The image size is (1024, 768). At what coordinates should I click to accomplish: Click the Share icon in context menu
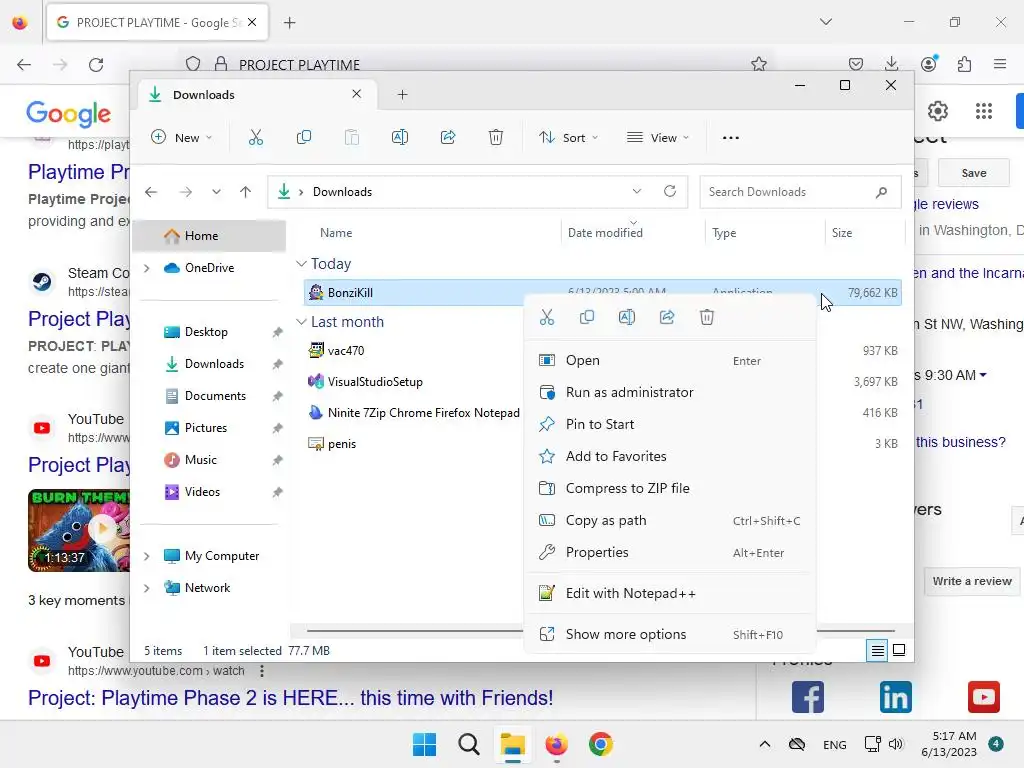pyautogui.click(x=667, y=317)
